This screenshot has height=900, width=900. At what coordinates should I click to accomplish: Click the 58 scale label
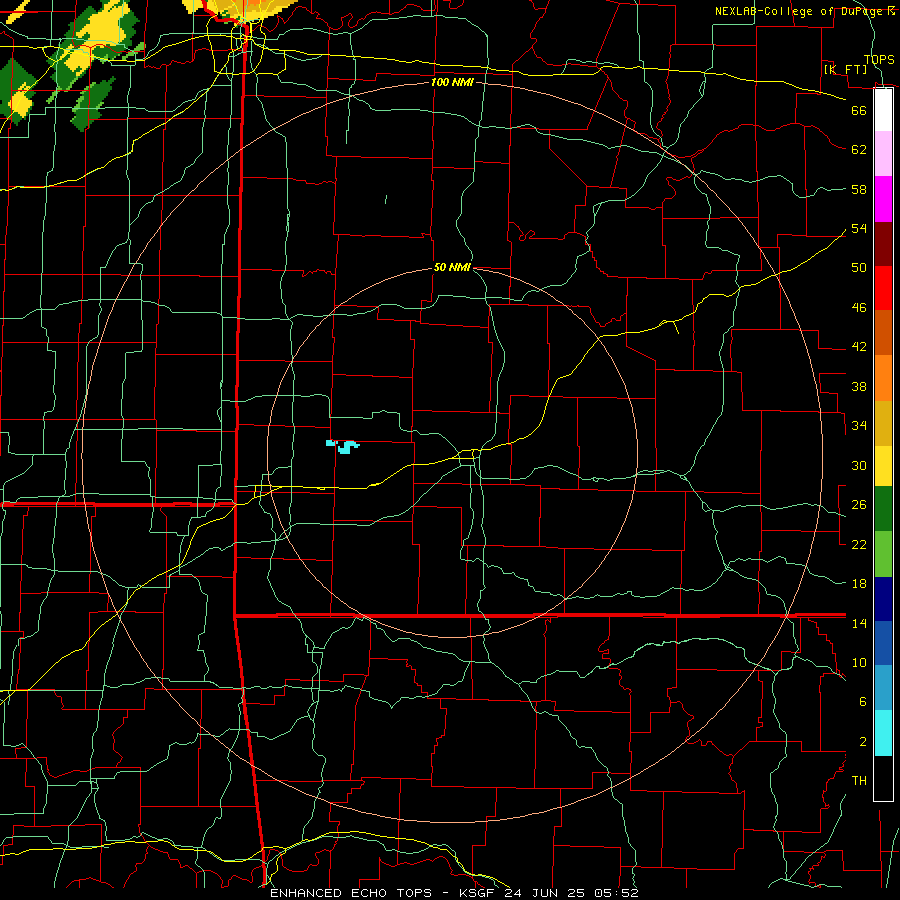tap(859, 189)
